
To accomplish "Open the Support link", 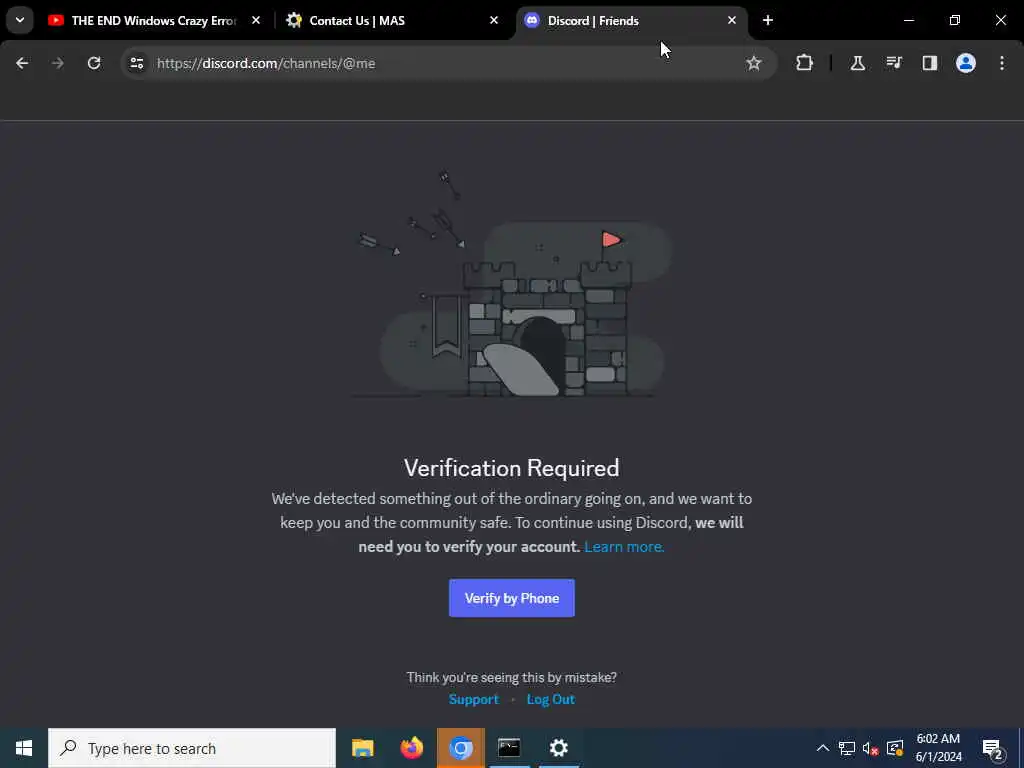I will point(473,699).
